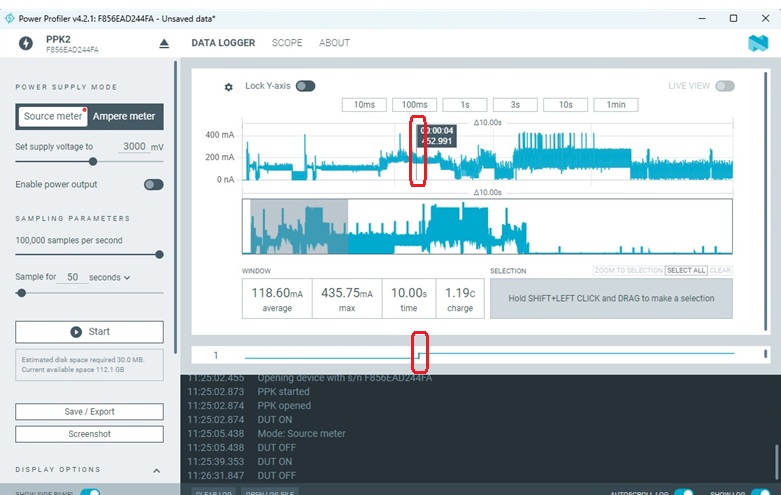Set window to 1s

[x=465, y=105]
